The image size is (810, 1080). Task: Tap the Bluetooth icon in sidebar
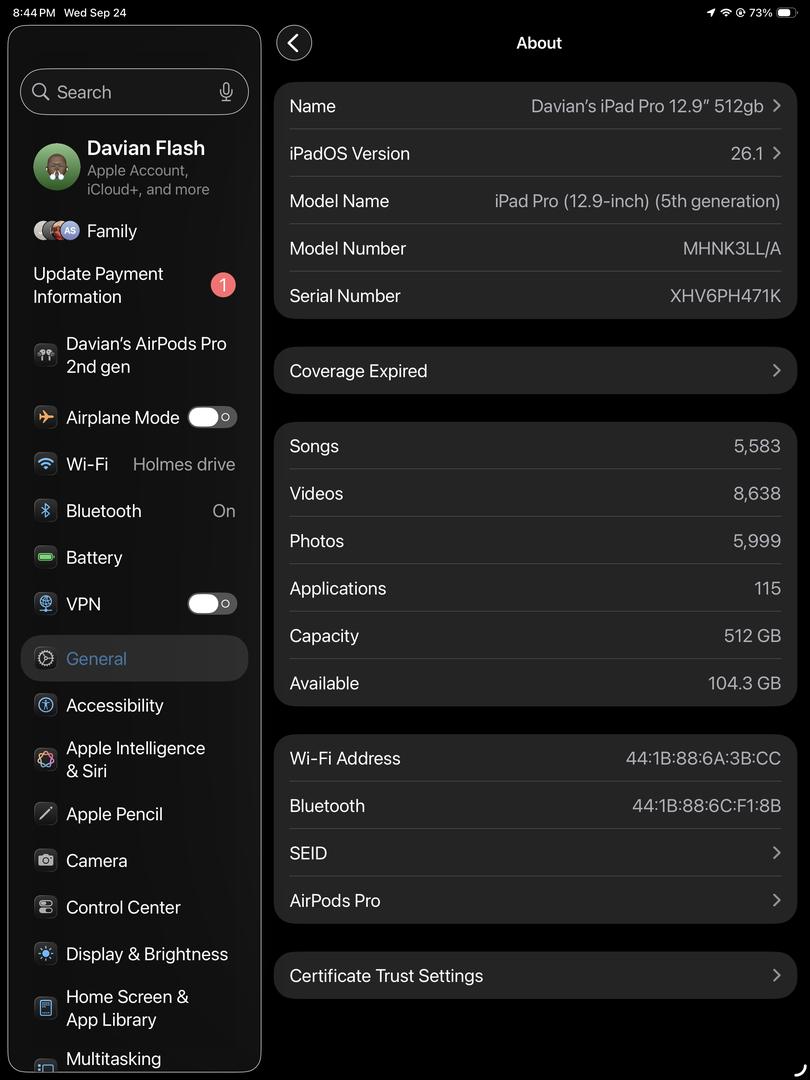(45, 511)
